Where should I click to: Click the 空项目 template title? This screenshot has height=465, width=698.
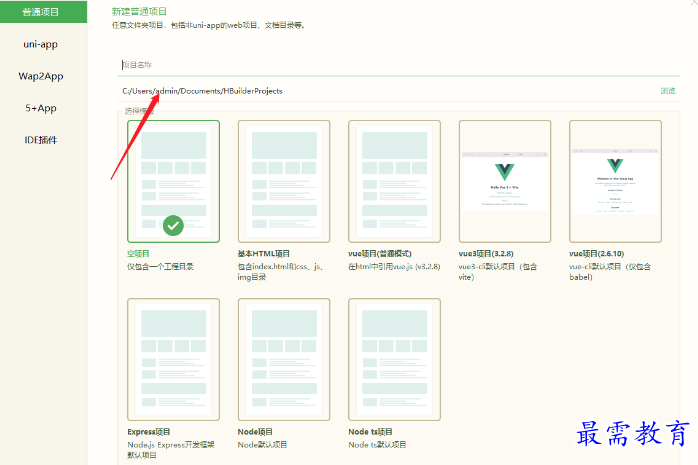point(138,254)
